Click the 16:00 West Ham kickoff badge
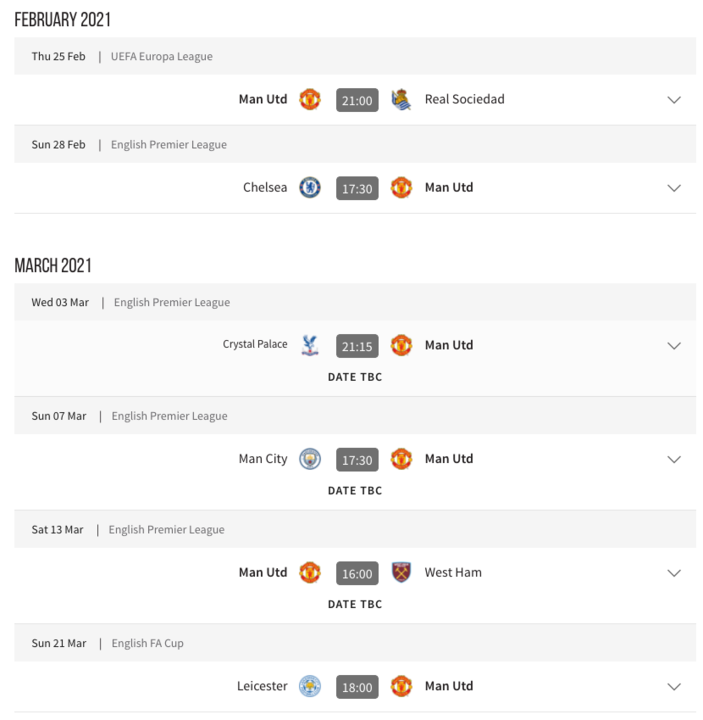 357,573
